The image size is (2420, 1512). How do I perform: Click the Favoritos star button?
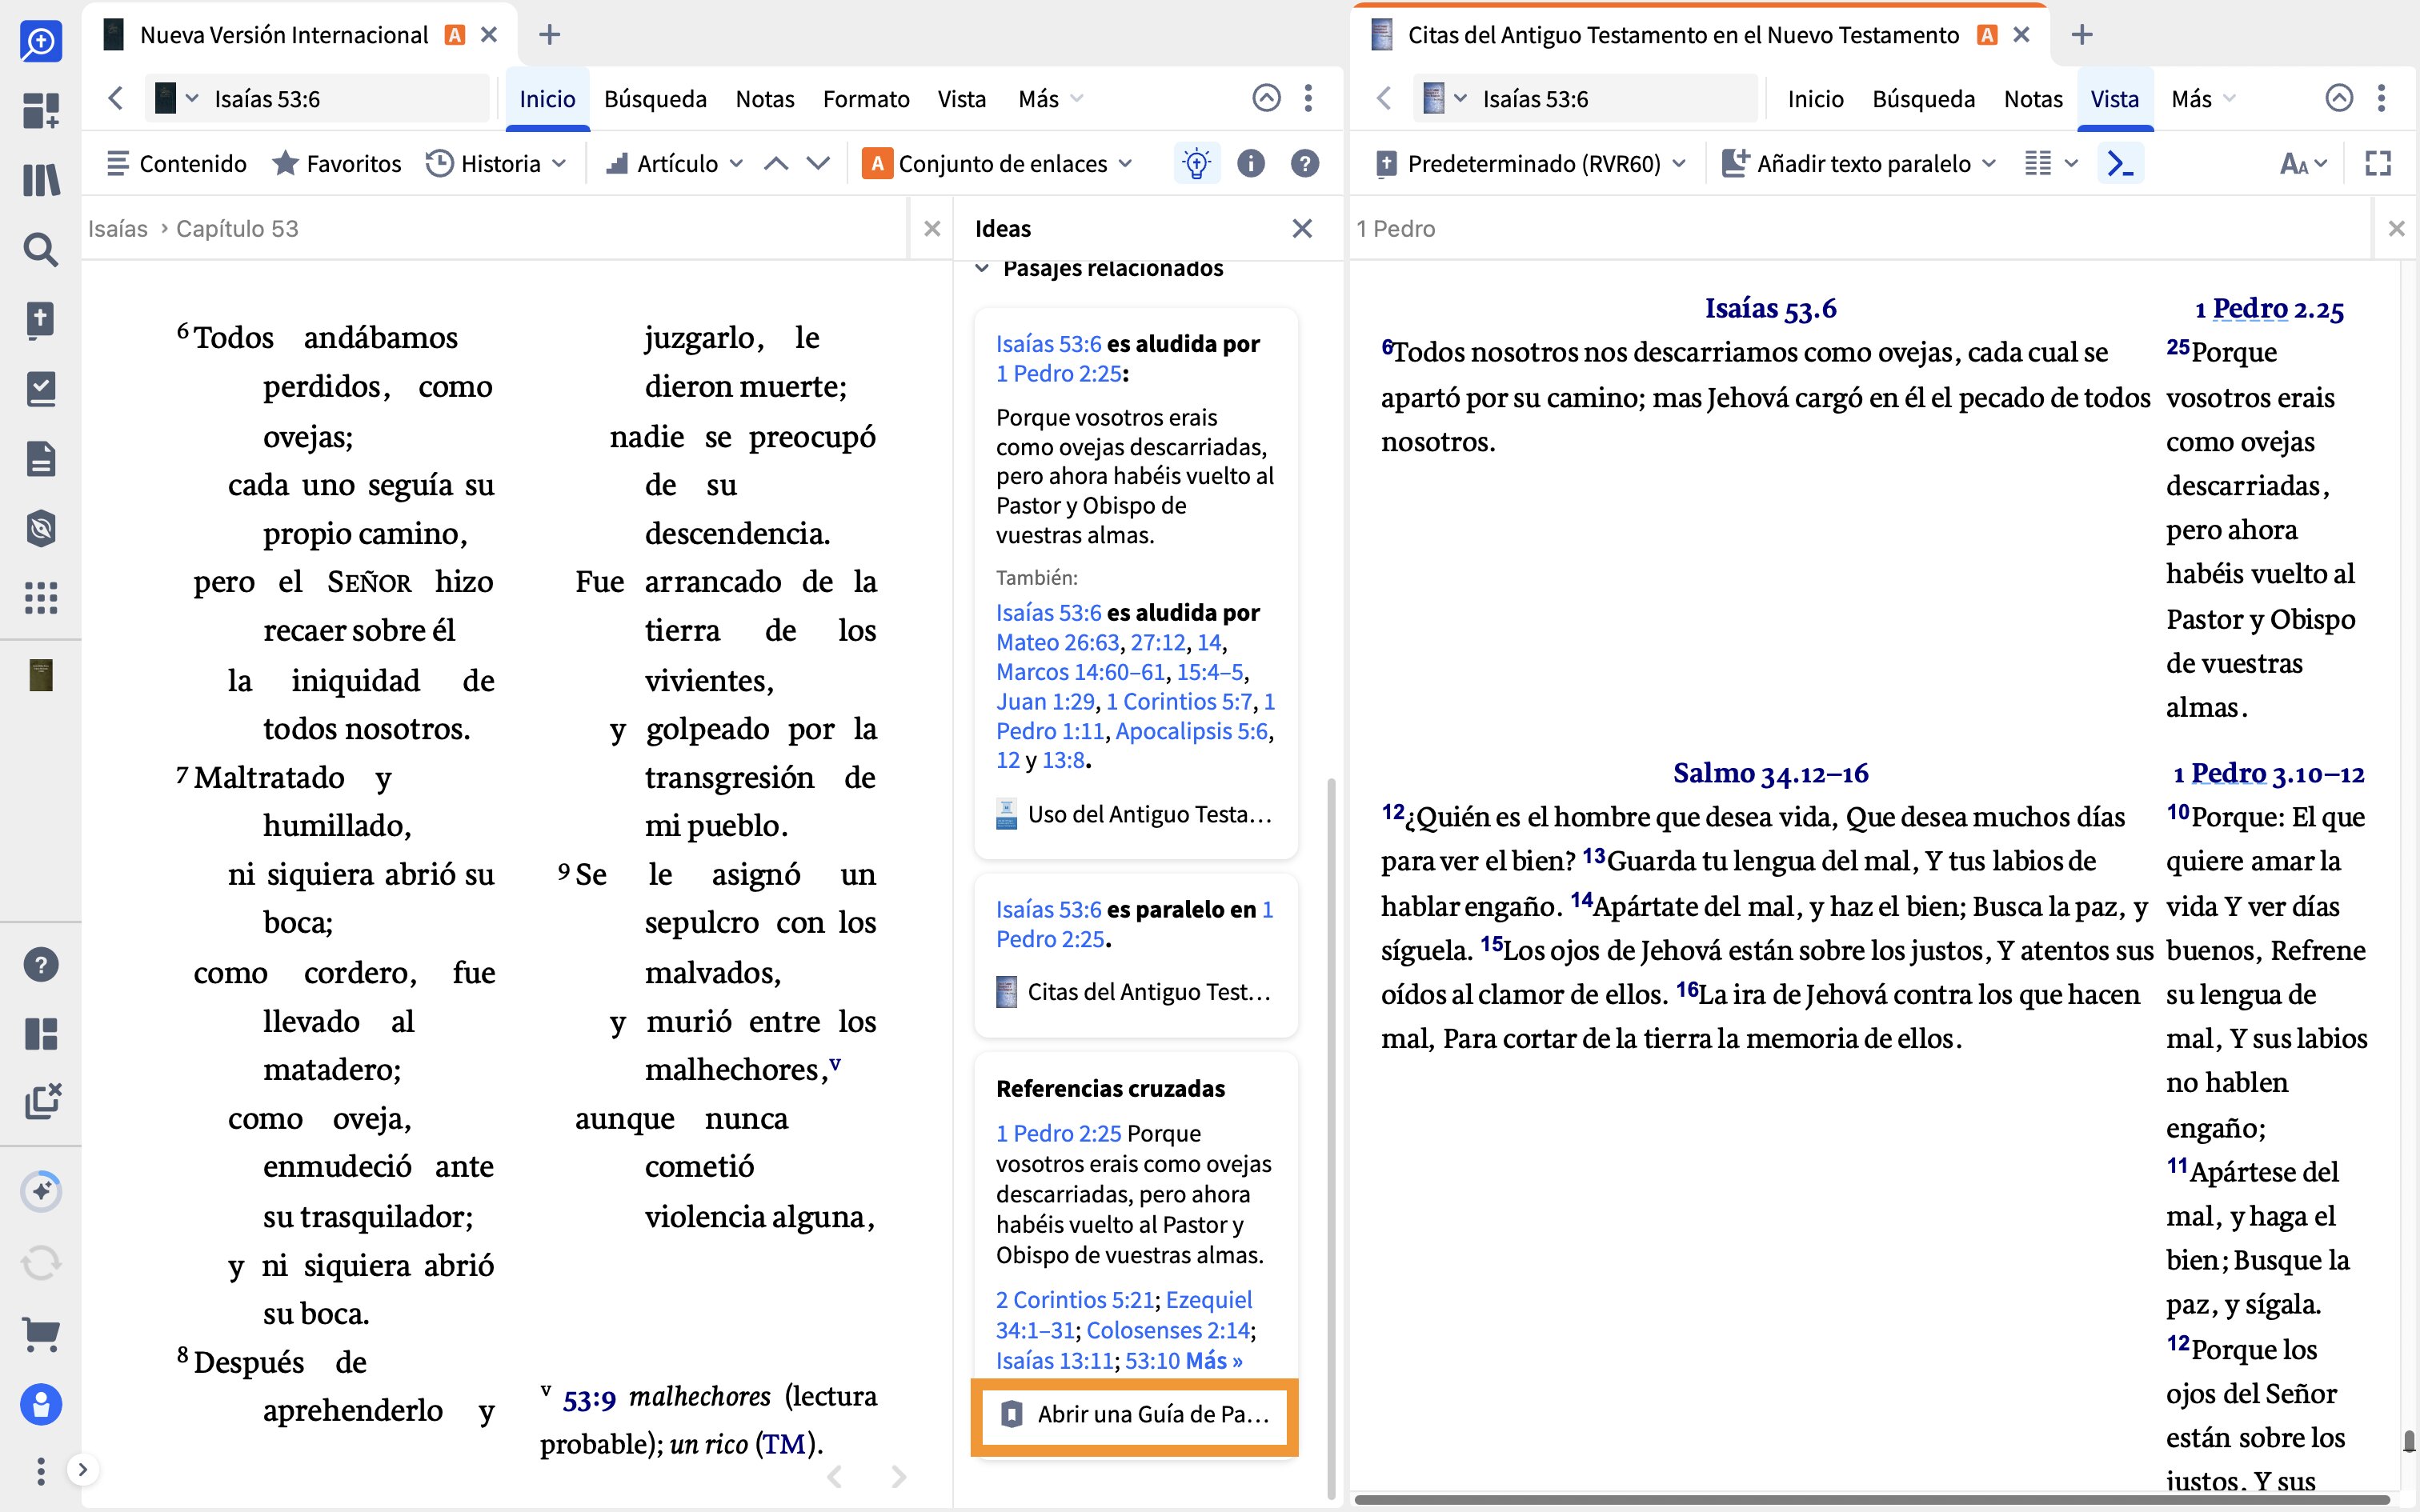click(x=337, y=163)
